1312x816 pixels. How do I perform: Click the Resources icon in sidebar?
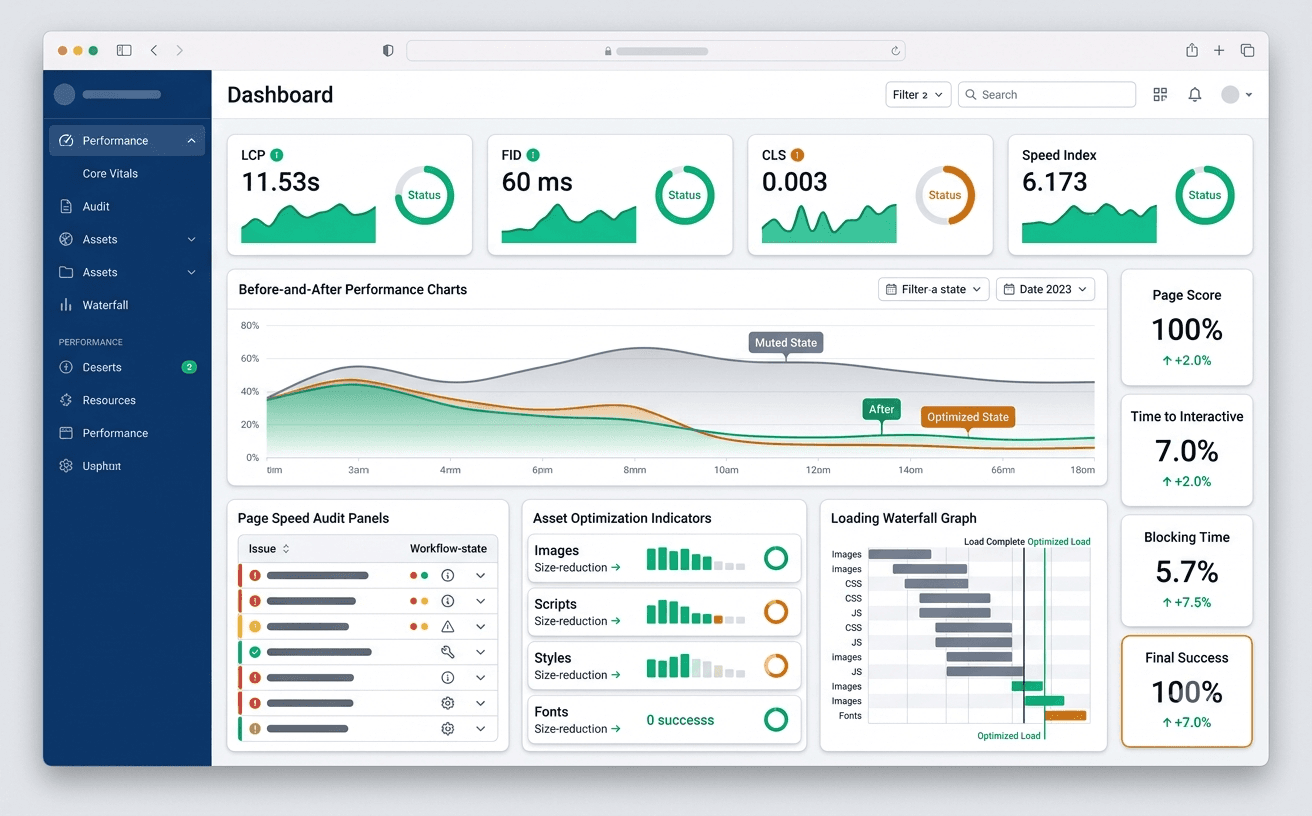[66, 400]
